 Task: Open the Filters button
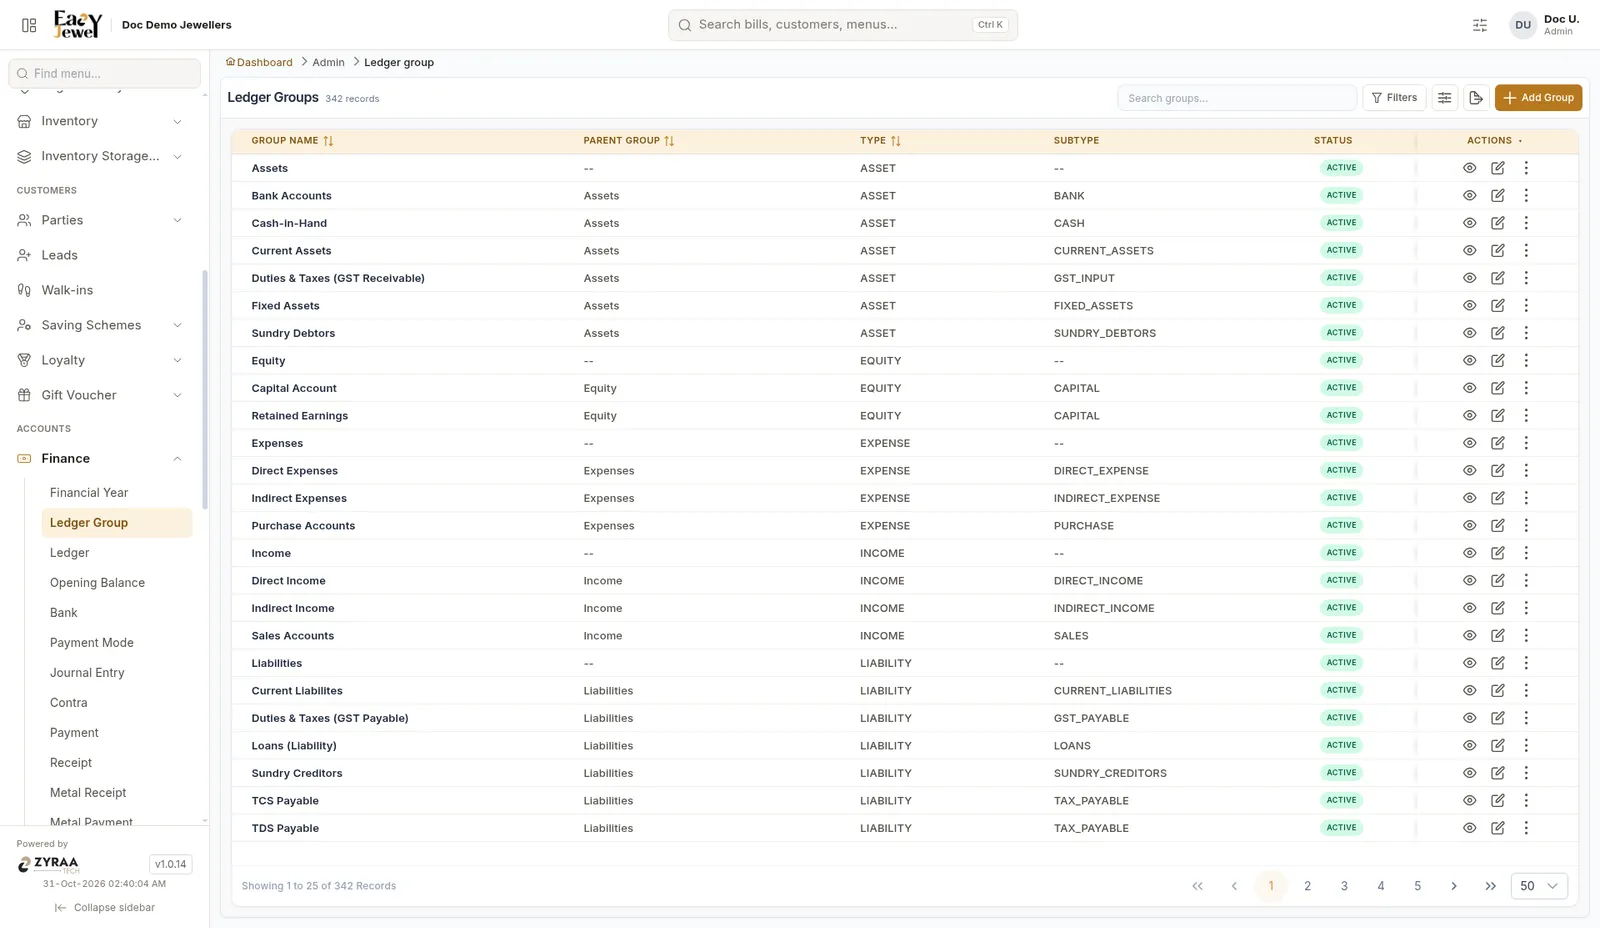1394,98
